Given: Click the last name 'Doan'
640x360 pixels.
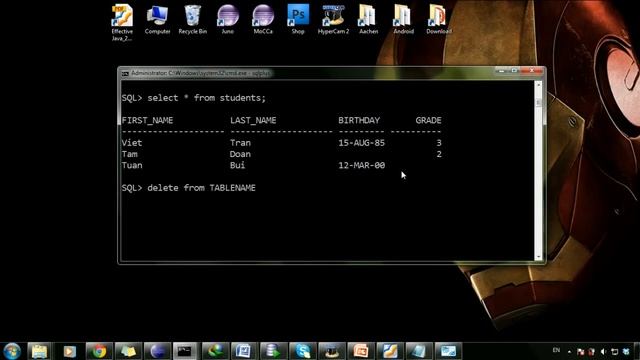Looking at the screenshot, I should [240, 154].
